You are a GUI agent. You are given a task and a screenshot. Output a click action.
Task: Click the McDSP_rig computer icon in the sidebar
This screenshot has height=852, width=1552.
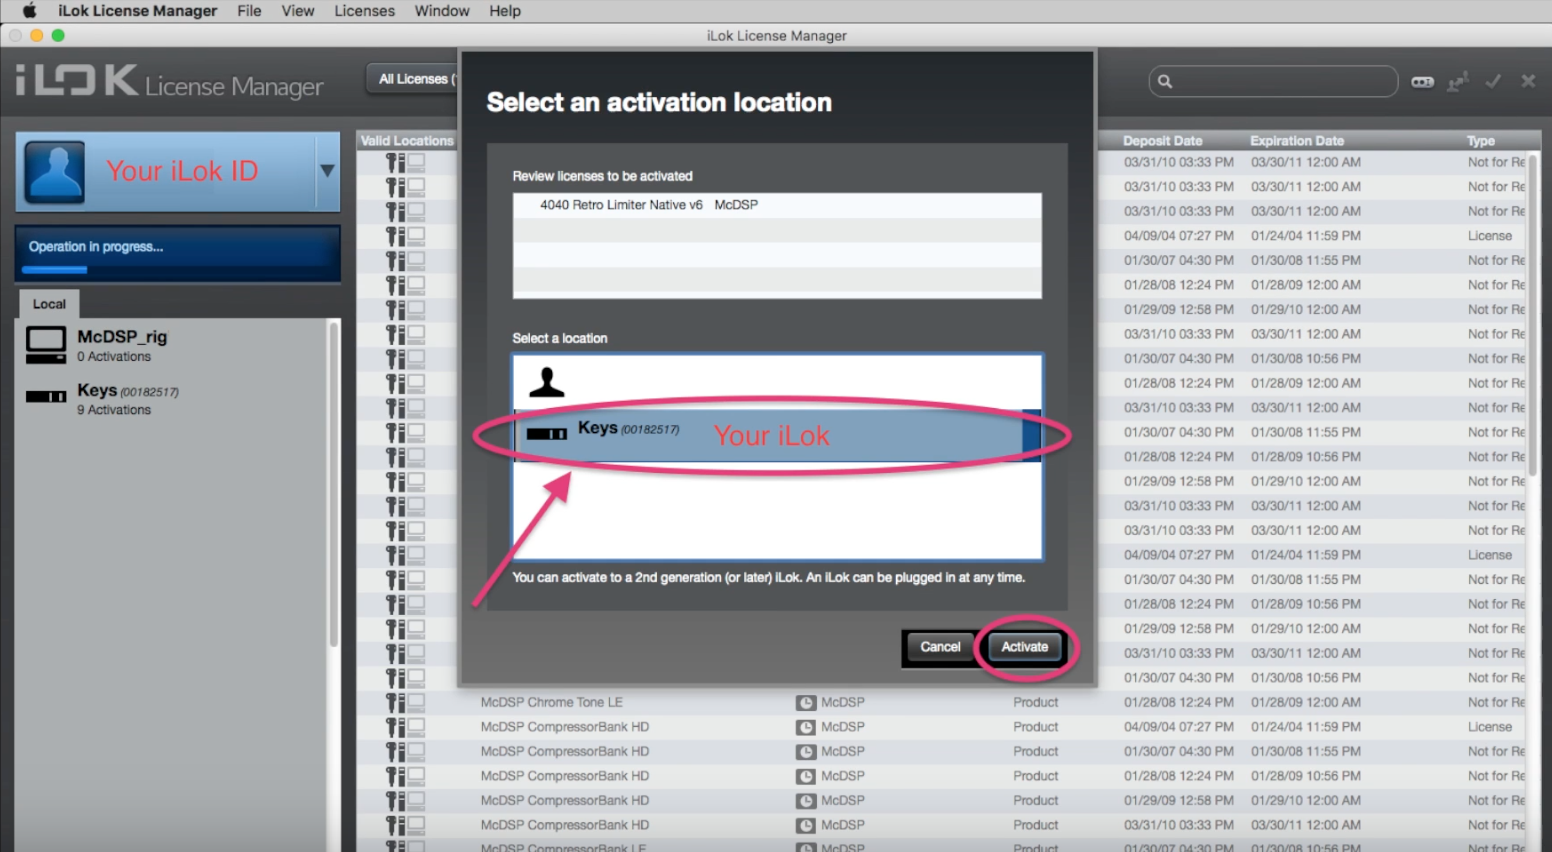coord(46,345)
